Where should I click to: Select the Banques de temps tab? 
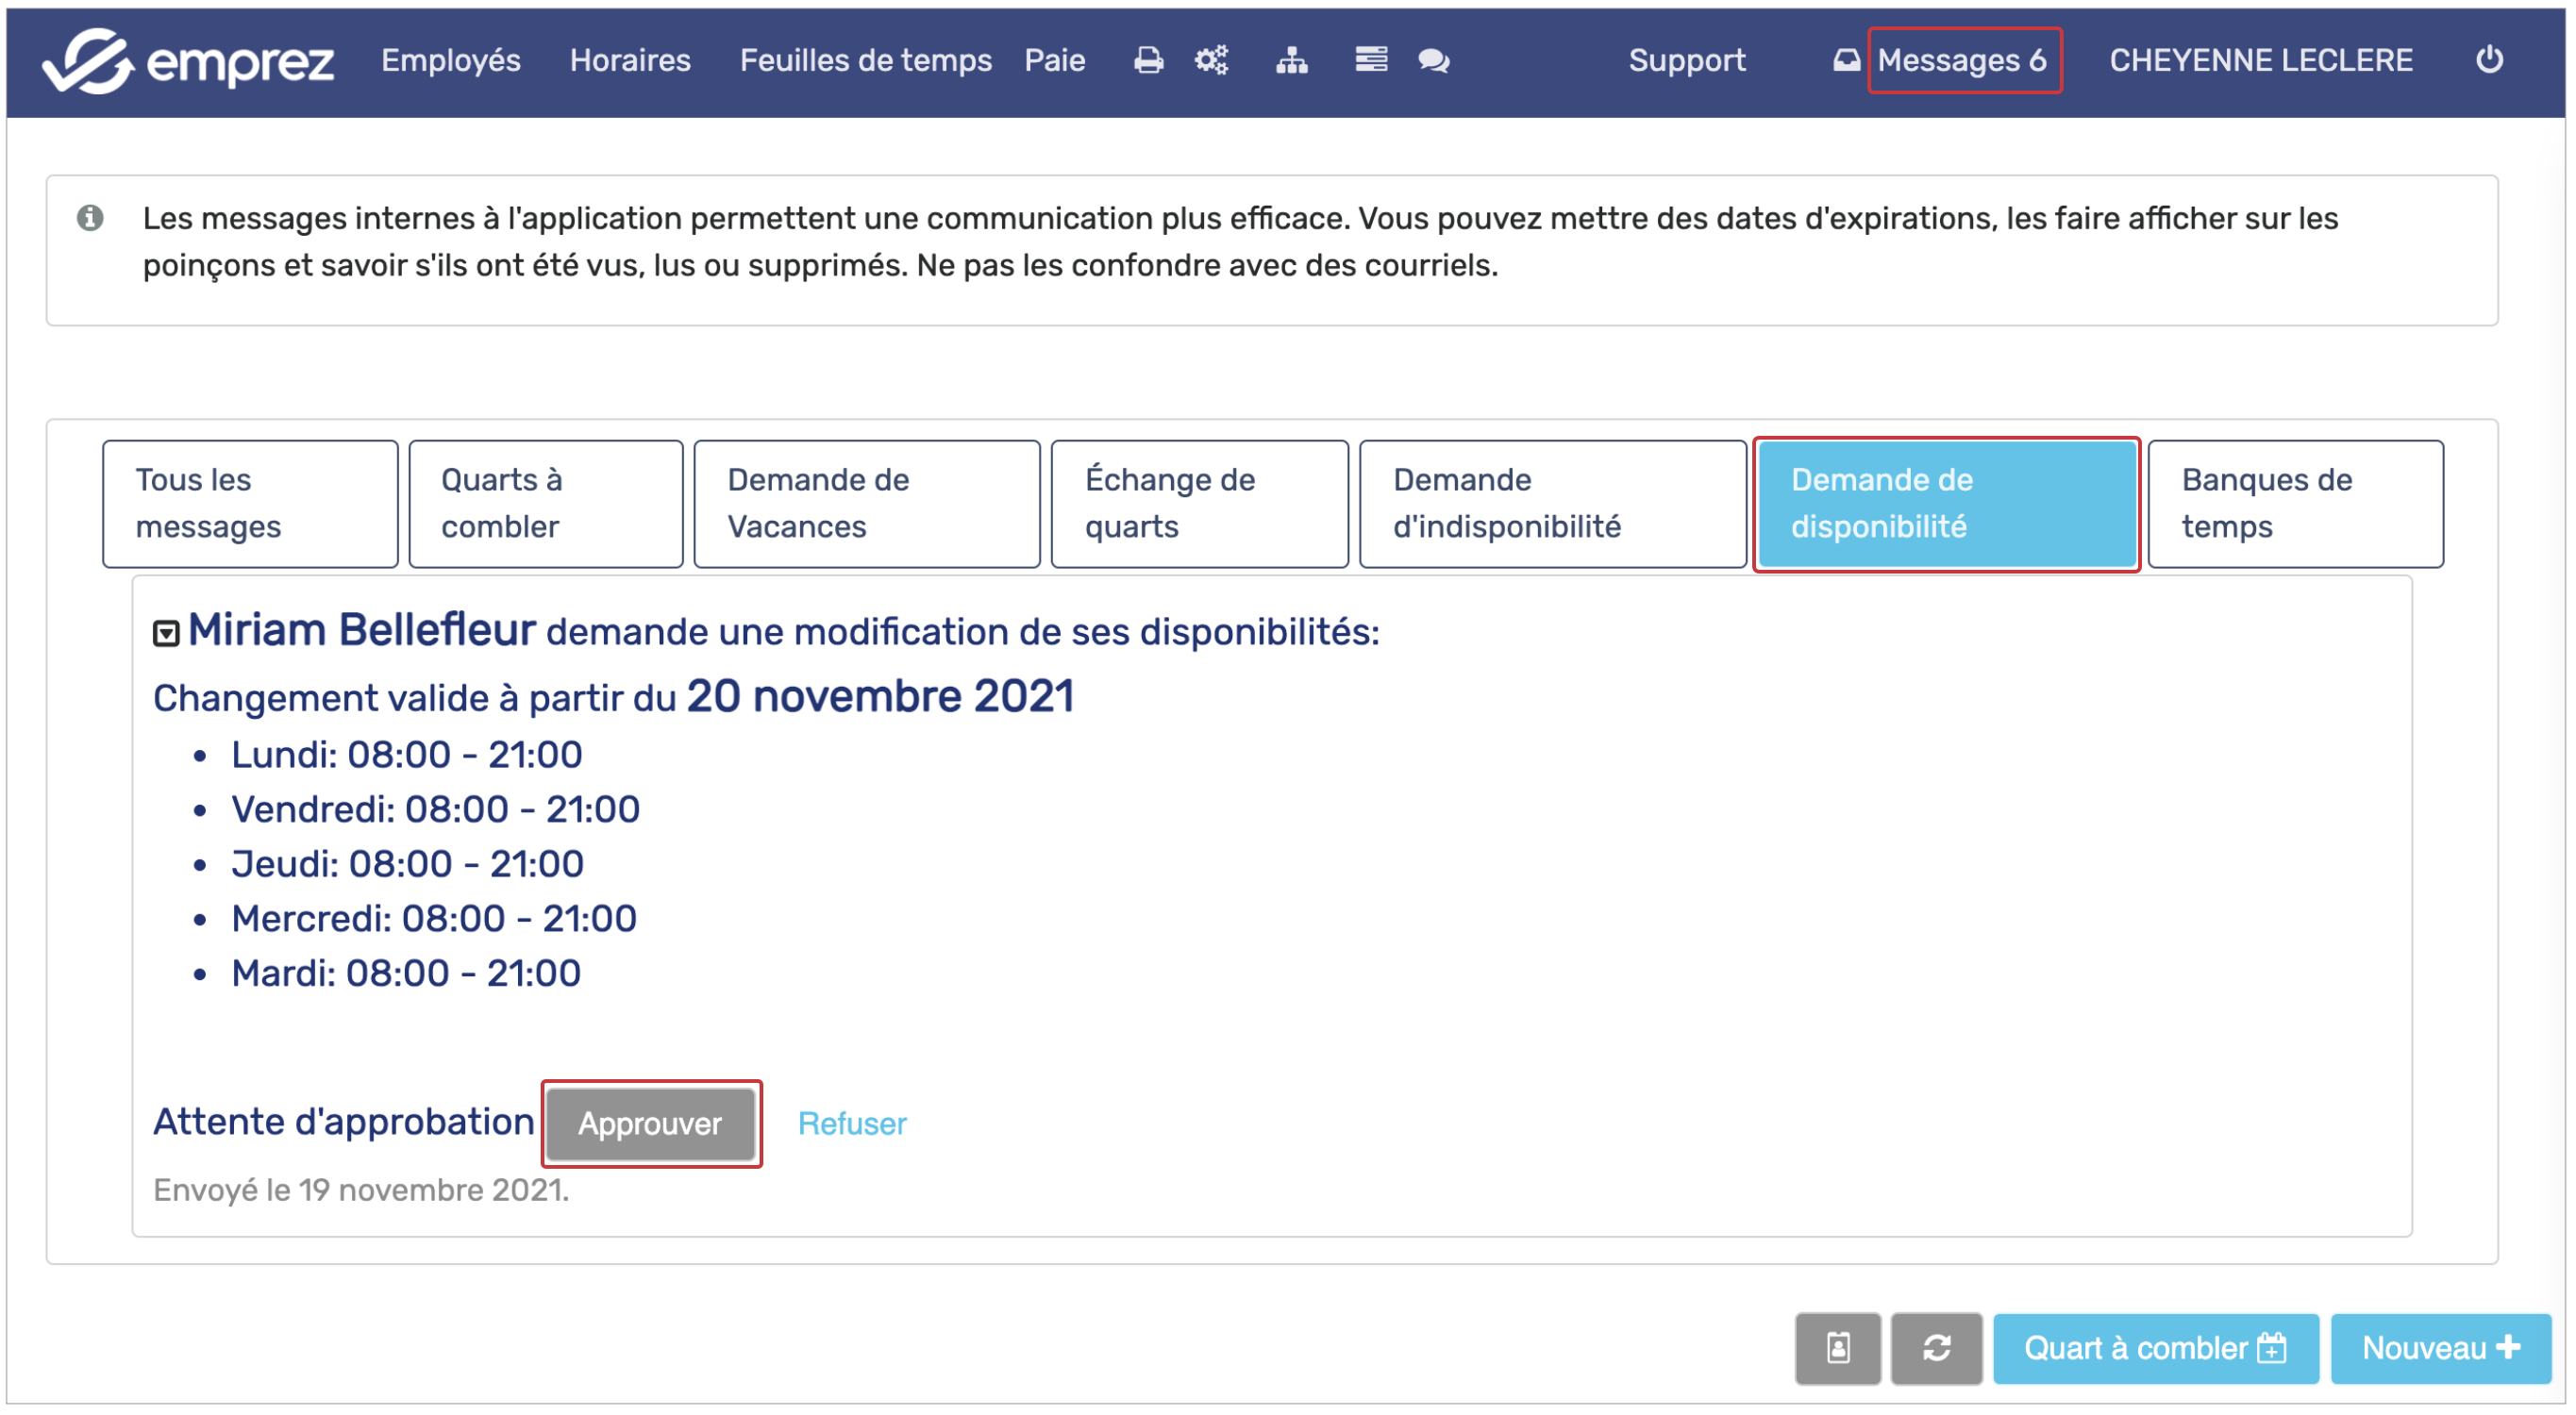coord(2294,504)
